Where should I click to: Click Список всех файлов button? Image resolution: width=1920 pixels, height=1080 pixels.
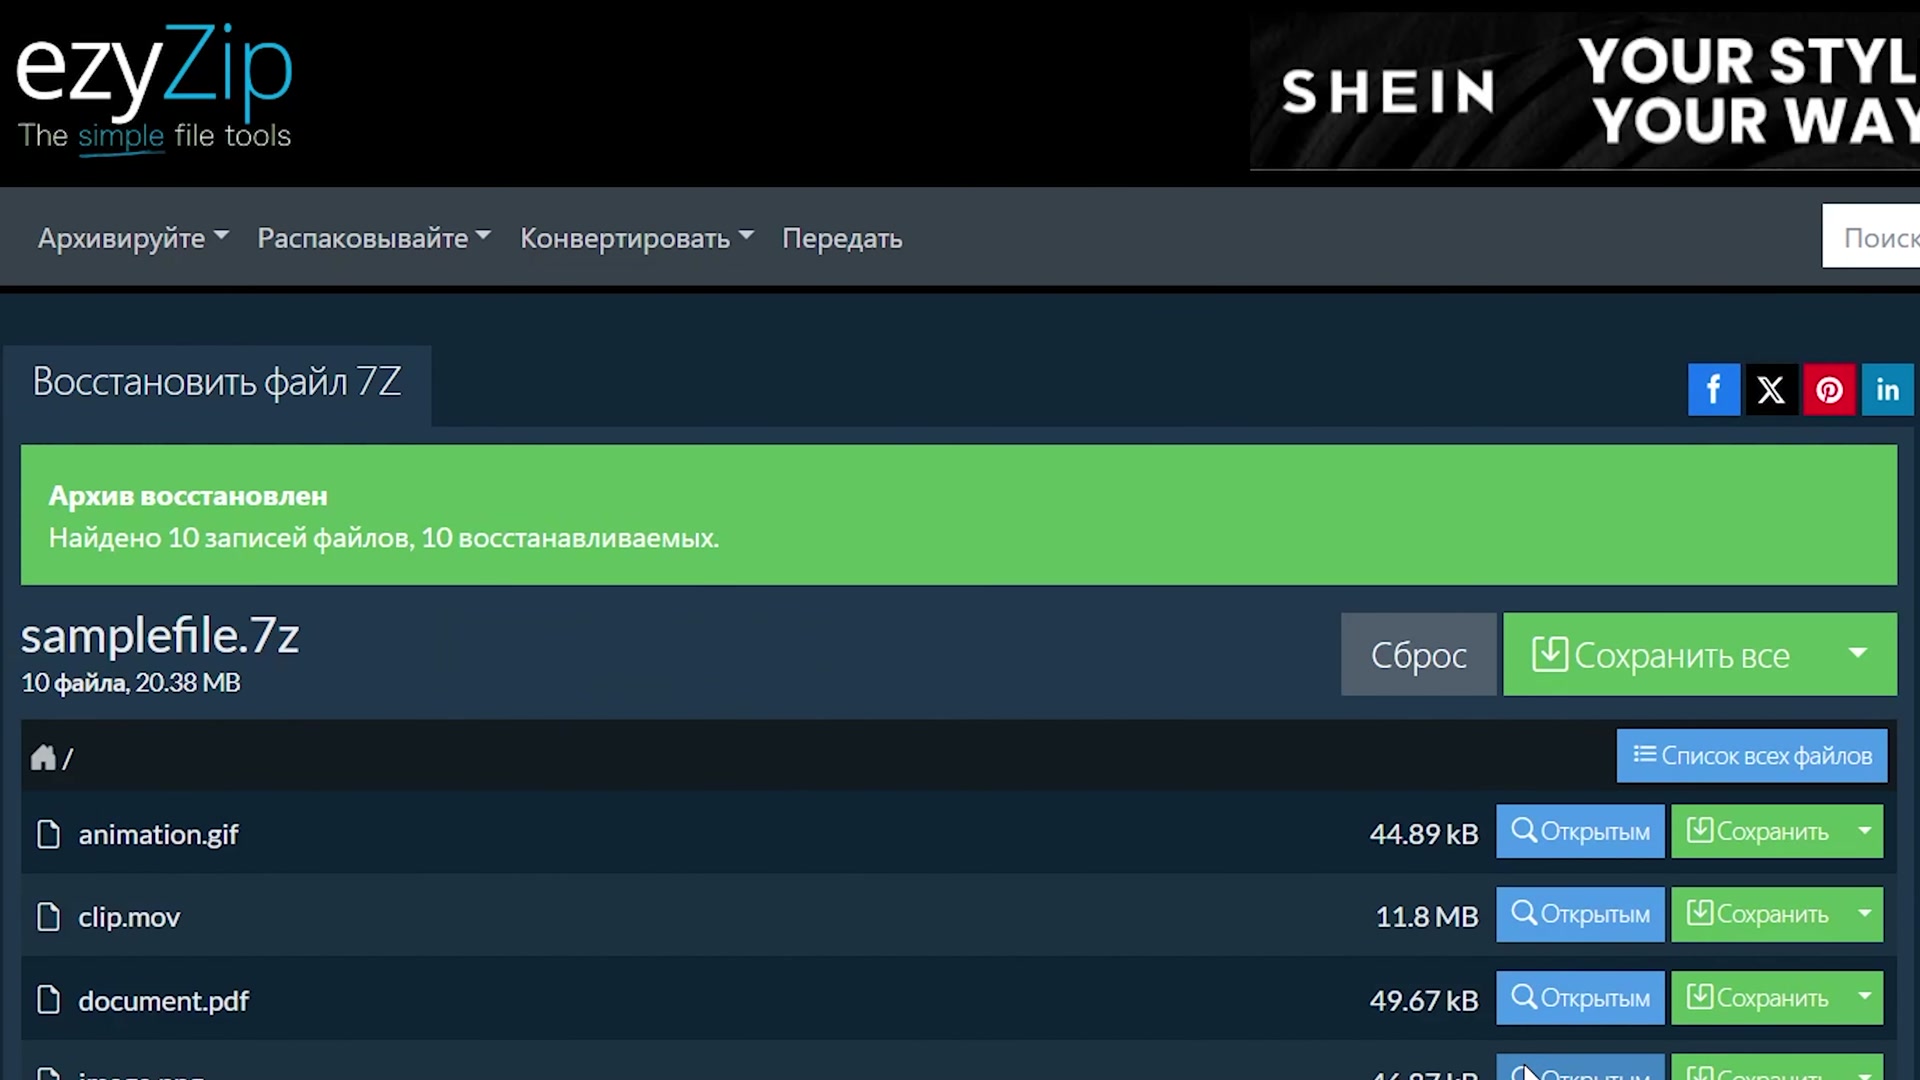(1751, 755)
